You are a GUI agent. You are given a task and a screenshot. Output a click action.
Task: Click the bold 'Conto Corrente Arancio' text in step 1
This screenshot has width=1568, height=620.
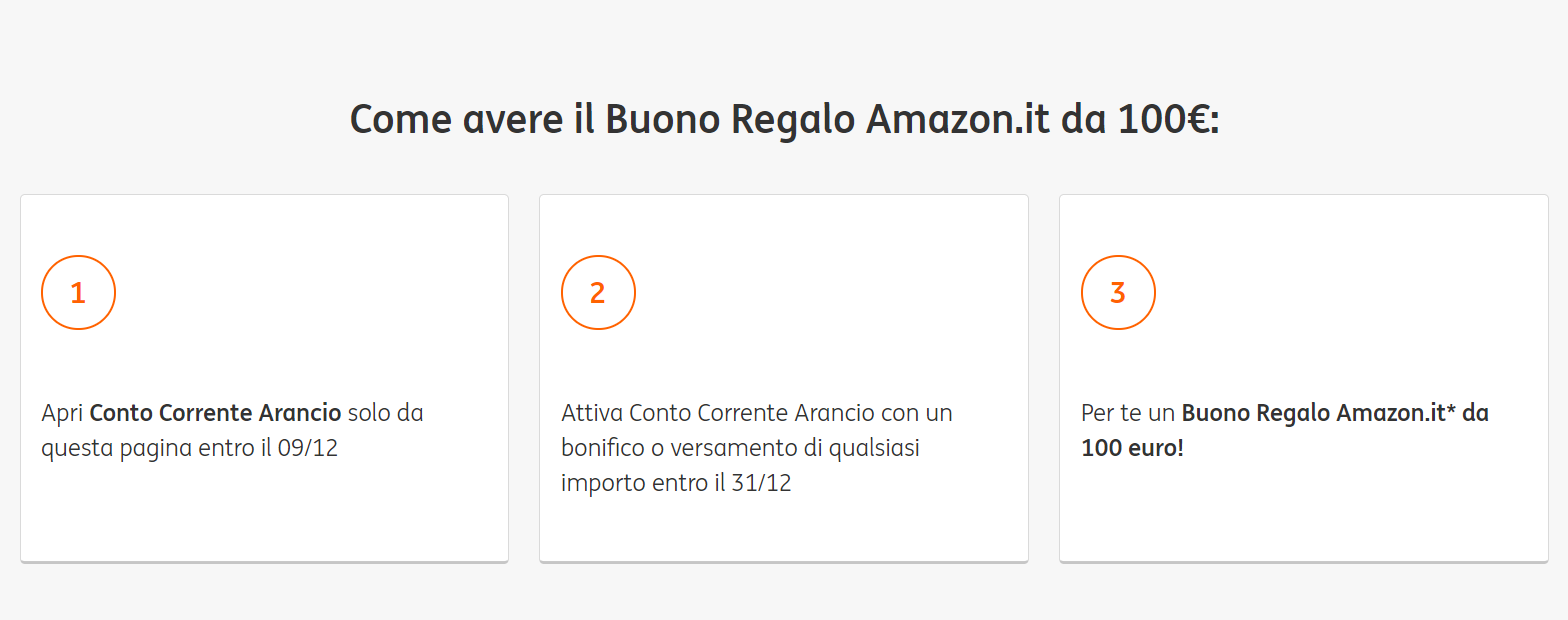click(x=215, y=413)
